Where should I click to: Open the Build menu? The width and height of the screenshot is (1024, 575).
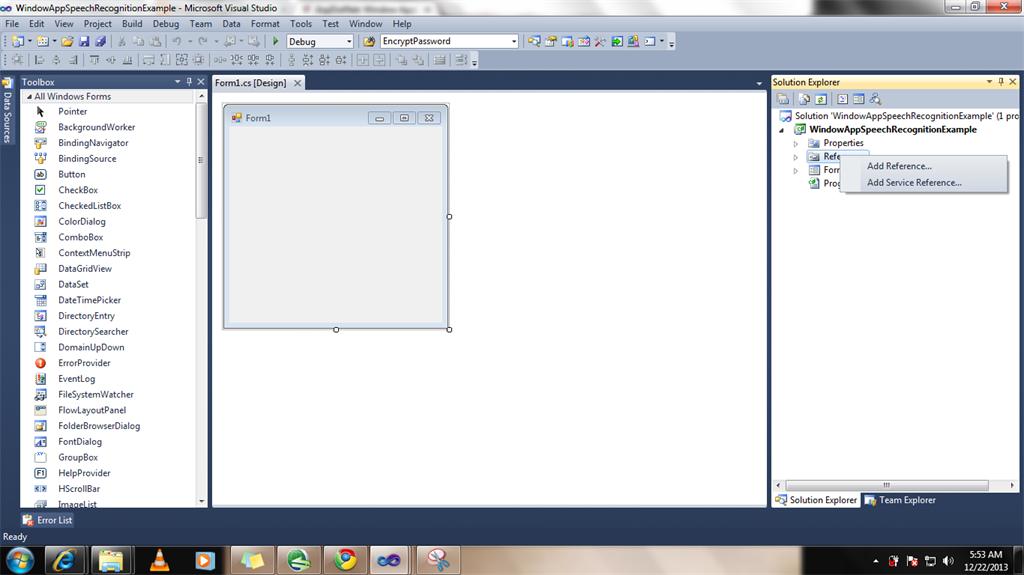tap(132, 24)
